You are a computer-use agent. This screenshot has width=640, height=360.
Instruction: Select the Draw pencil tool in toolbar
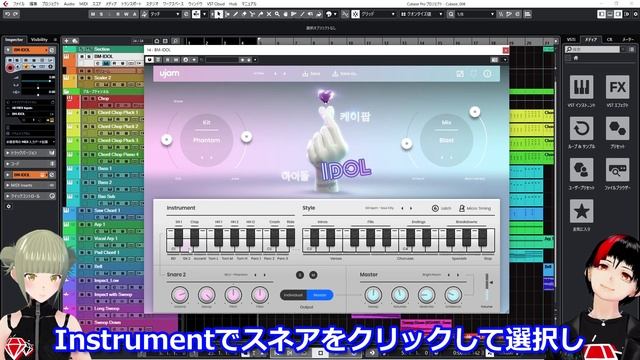(236, 14)
